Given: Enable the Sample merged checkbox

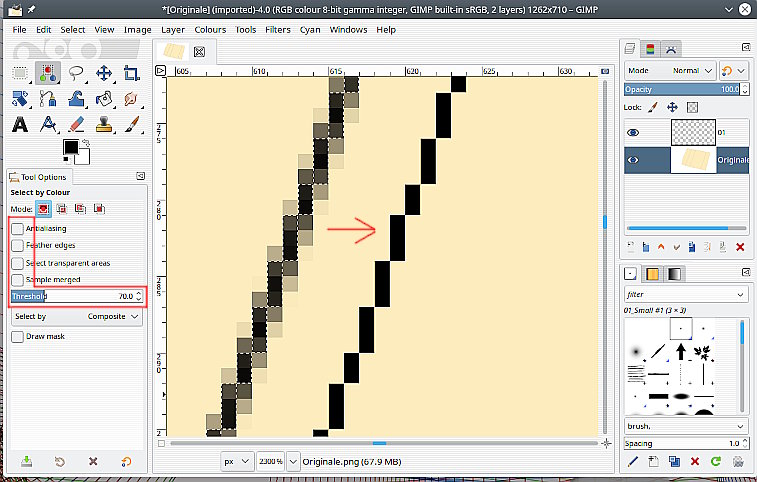Looking at the screenshot, I should [x=17, y=280].
